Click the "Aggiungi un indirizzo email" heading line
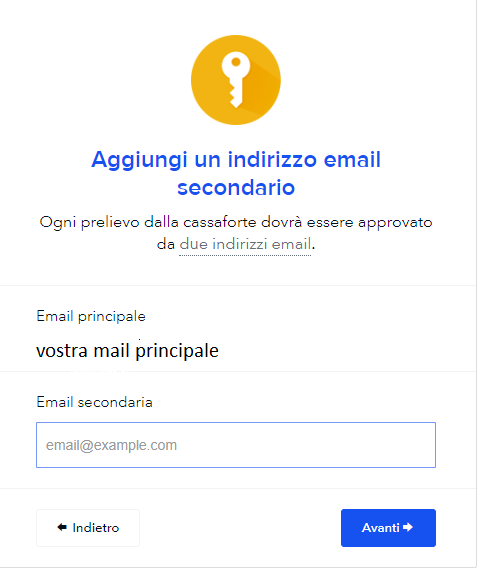478x570 pixels. (x=236, y=160)
